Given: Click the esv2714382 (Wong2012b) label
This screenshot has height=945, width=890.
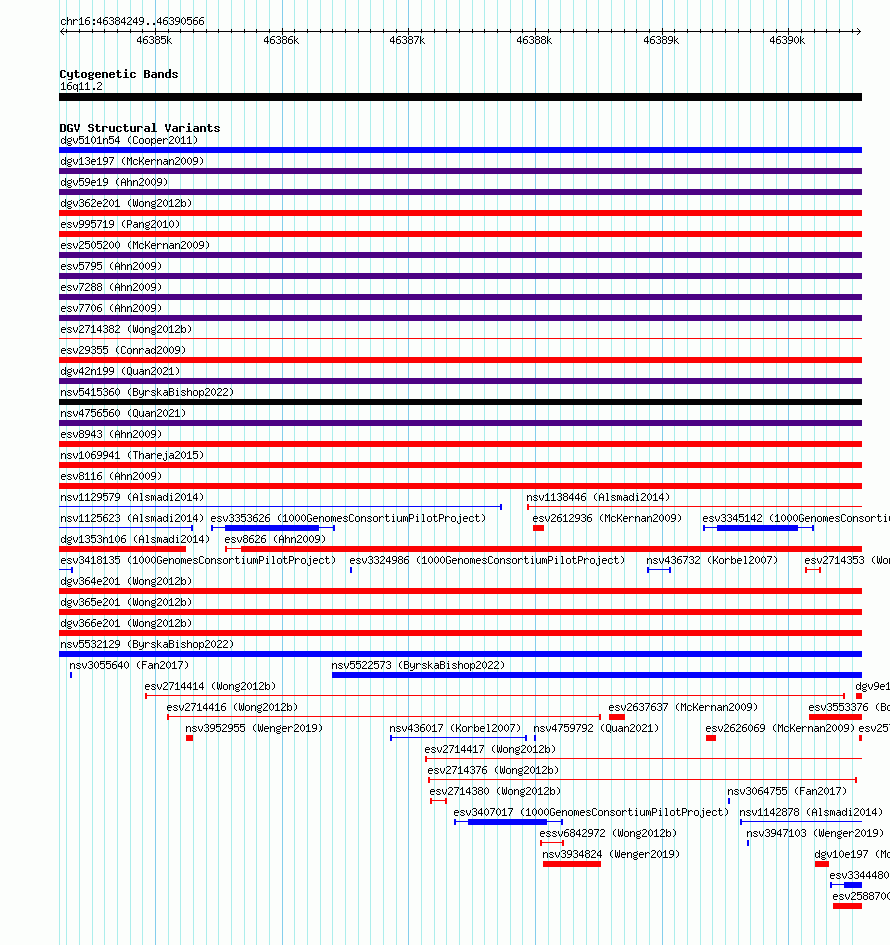Looking at the screenshot, I should [x=126, y=329].
